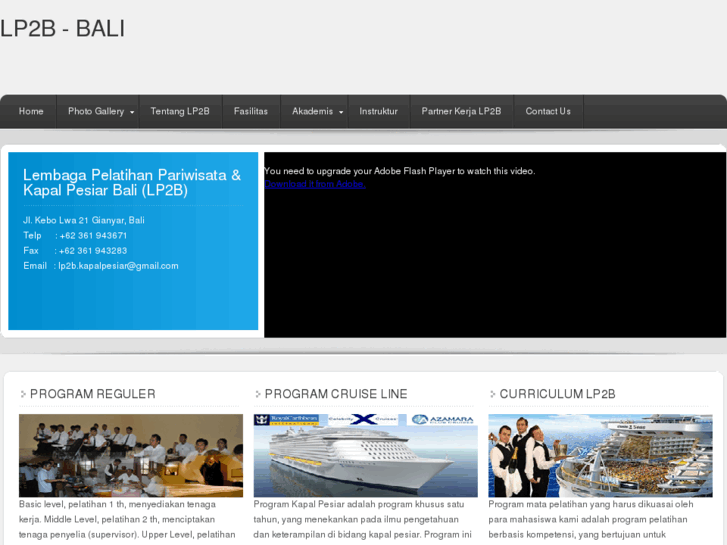This screenshot has width=727, height=545.
Task: Click the Telp number +62 361 943671
Action: 93,236
